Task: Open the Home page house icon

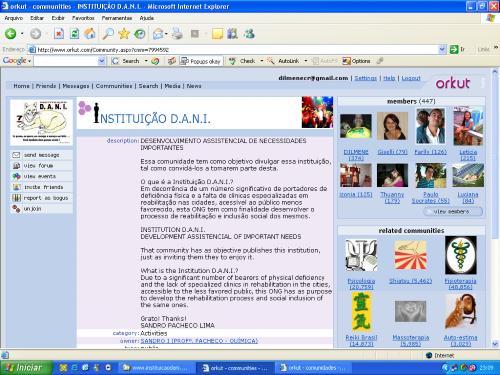Action: coord(89,33)
